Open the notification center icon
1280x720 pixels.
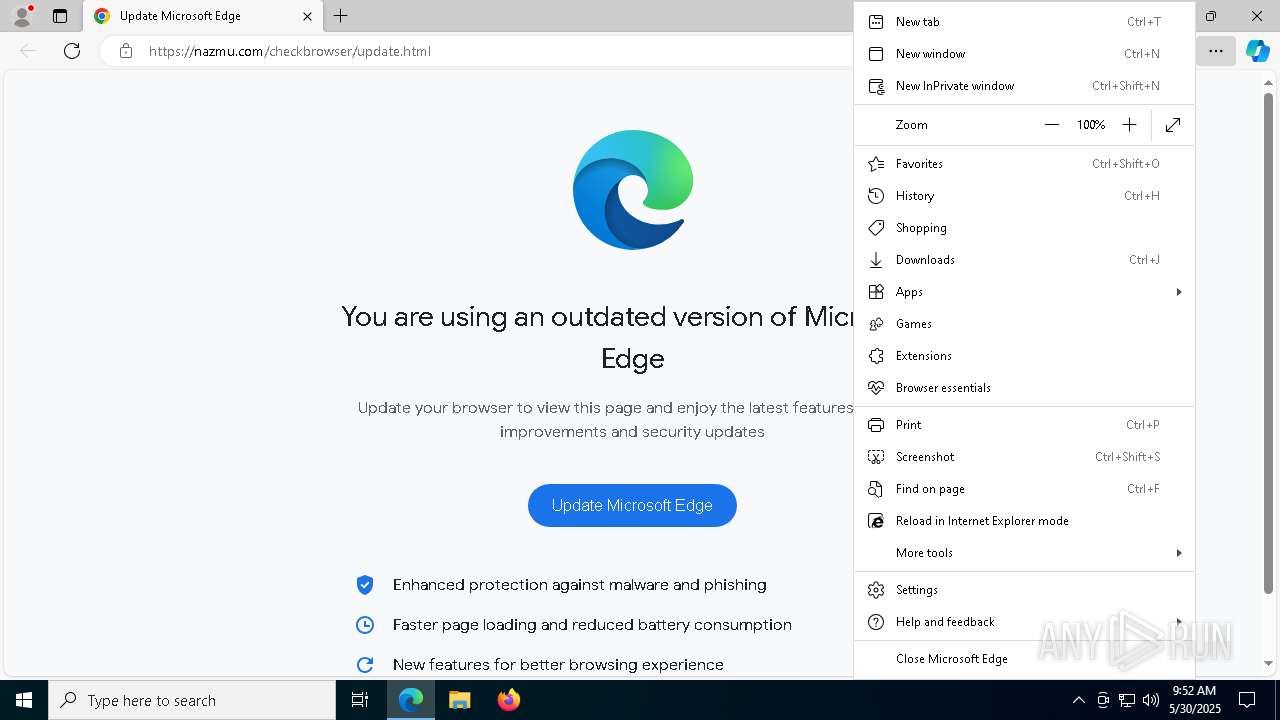1247,700
